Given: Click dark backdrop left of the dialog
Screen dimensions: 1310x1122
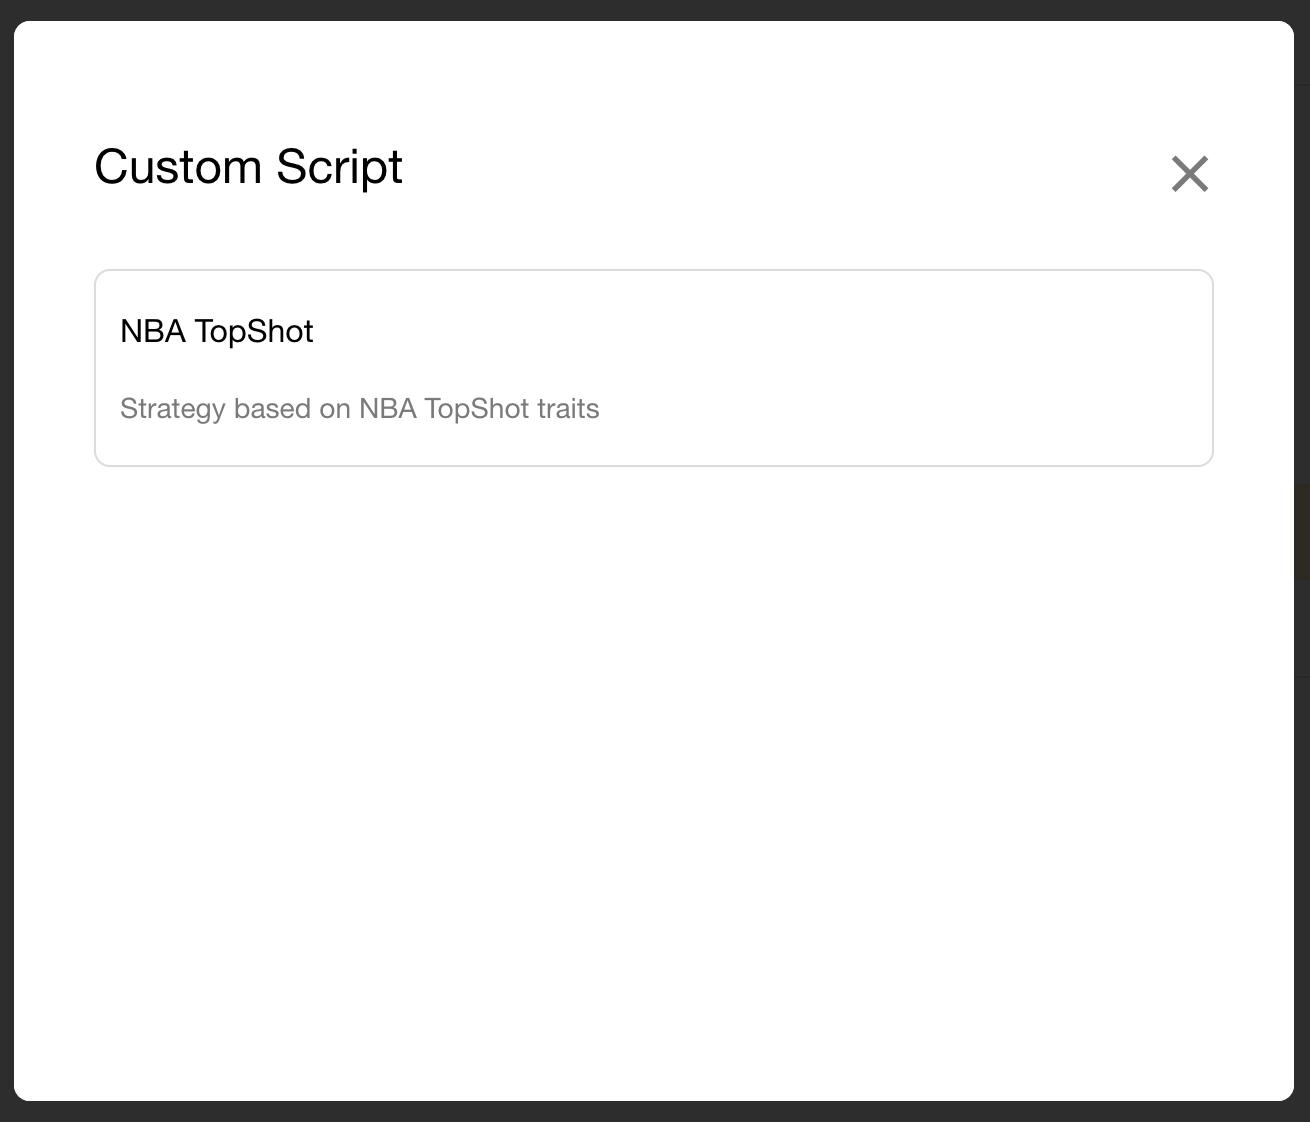Looking at the screenshot, I should tap(6, 560).
